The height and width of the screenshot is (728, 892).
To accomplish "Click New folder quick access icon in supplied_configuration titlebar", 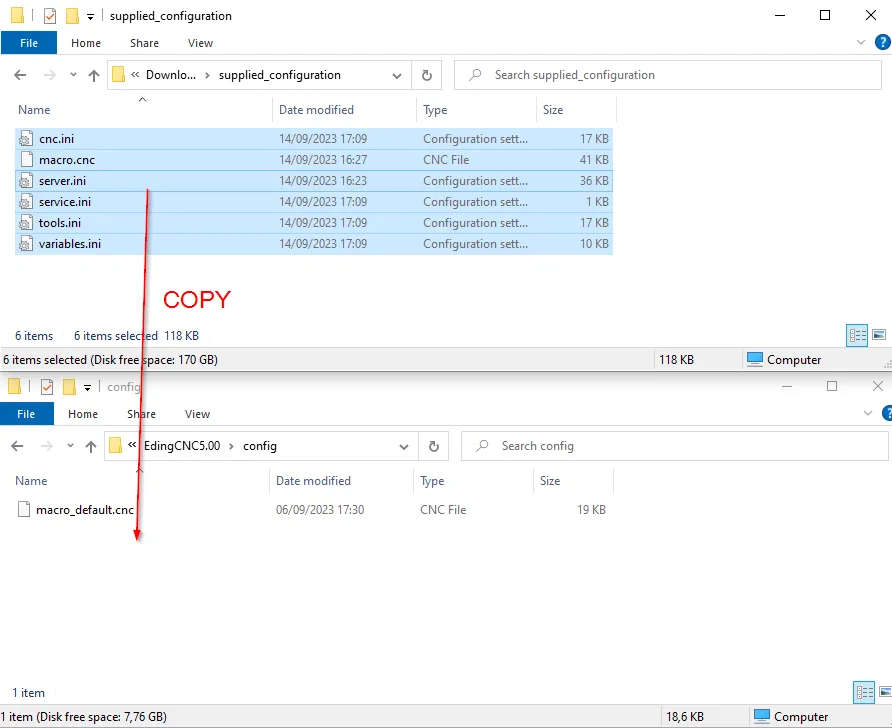I will click(x=72, y=16).
